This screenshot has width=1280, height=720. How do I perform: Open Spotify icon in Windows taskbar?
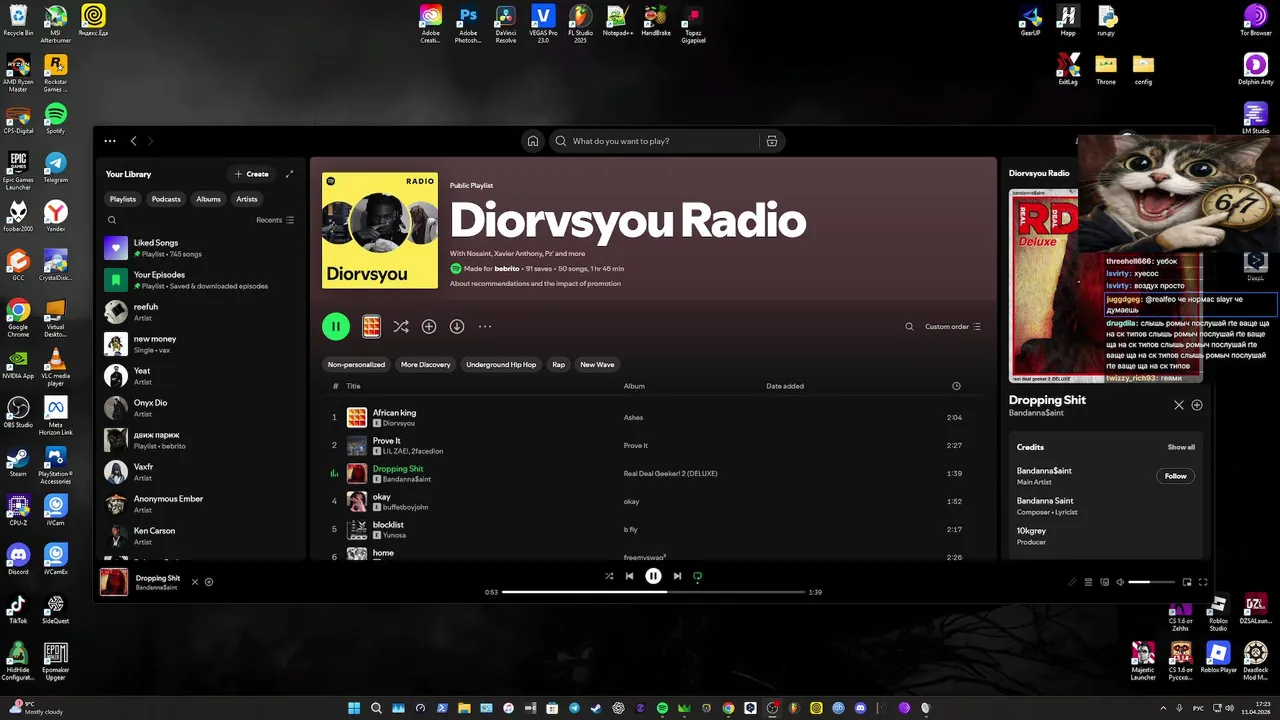662,708
